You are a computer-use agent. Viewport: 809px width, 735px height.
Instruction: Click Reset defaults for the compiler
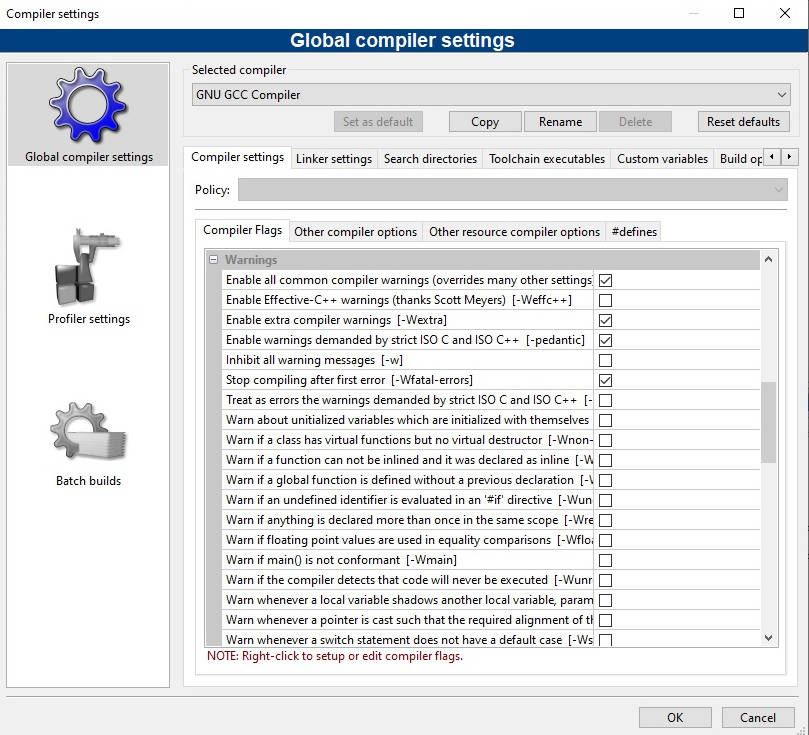[x=743, y=122]
